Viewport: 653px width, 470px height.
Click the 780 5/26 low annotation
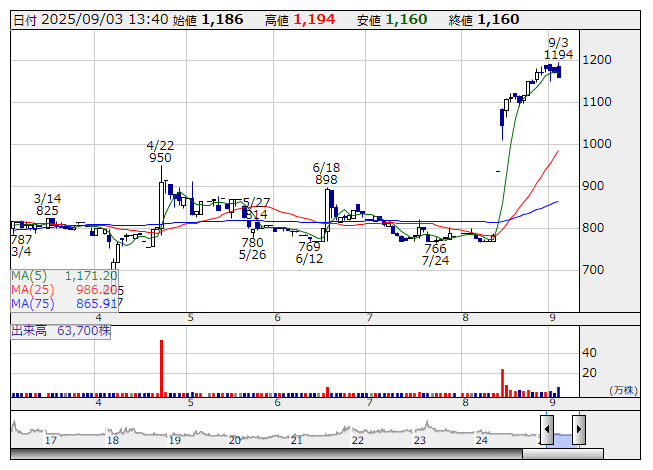pos(252,249)
